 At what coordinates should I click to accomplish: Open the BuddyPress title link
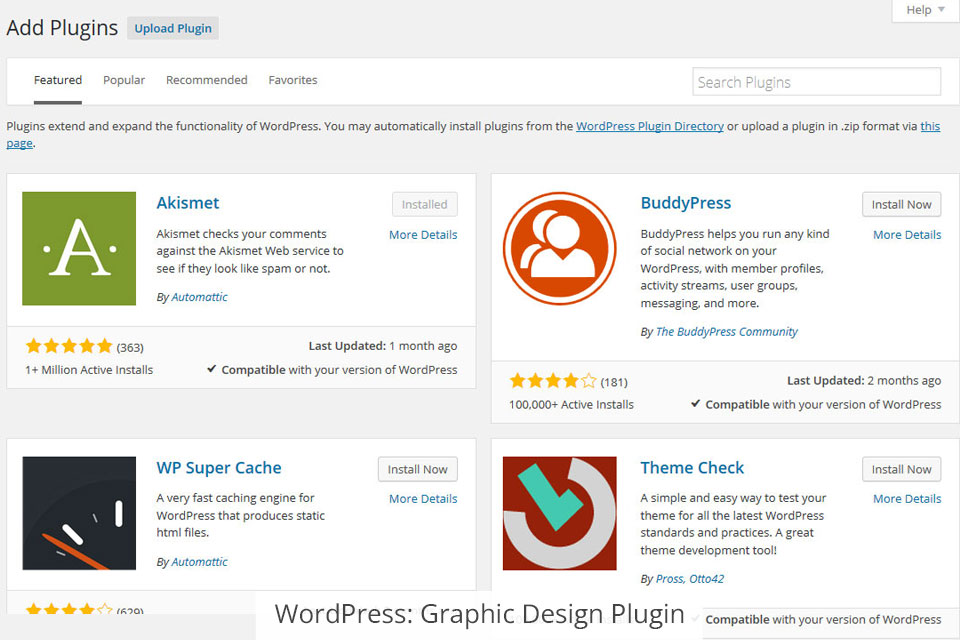click(x=686, y=203)
